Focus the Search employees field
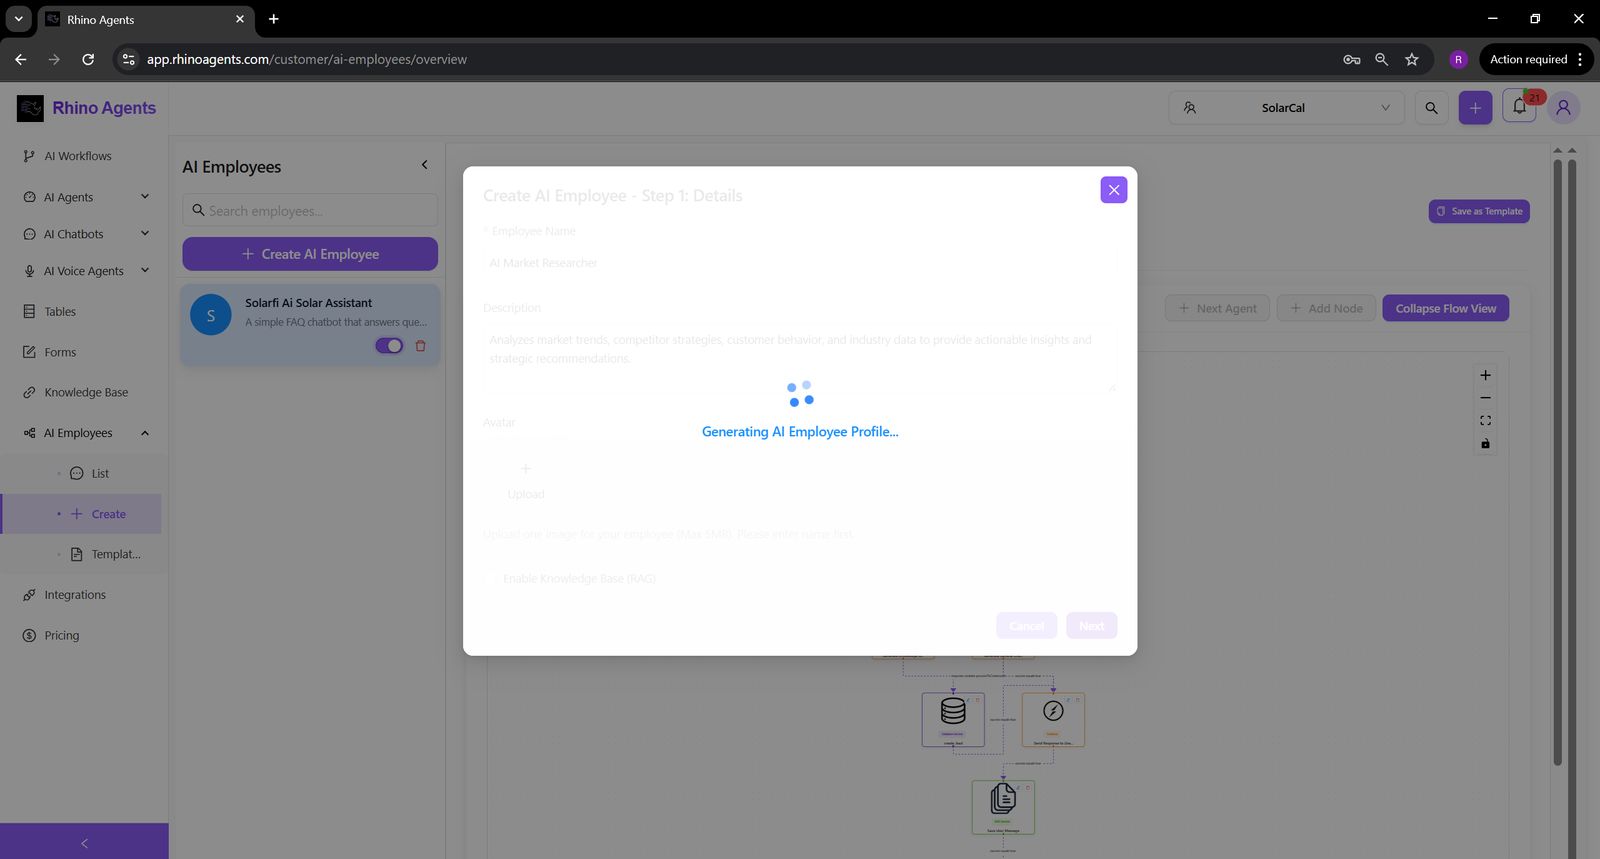1600x859 pixels. pos(310,210)
